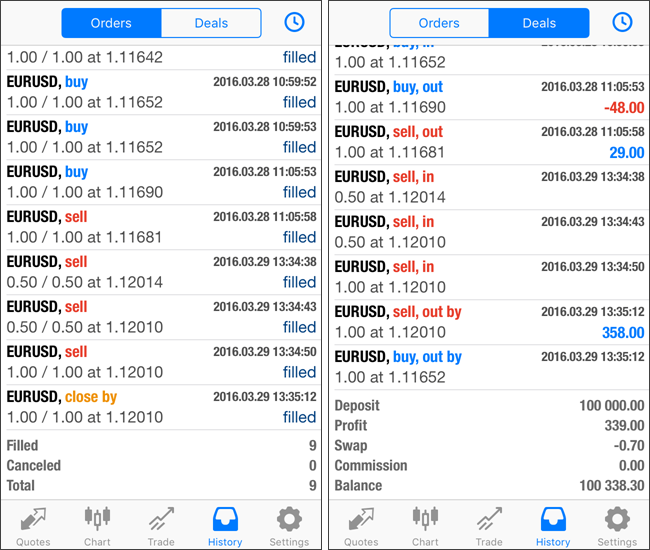The image size is (650, 550).
Task: Select the highlighted Orders tab on left screen
Action: tap(111, 23)
